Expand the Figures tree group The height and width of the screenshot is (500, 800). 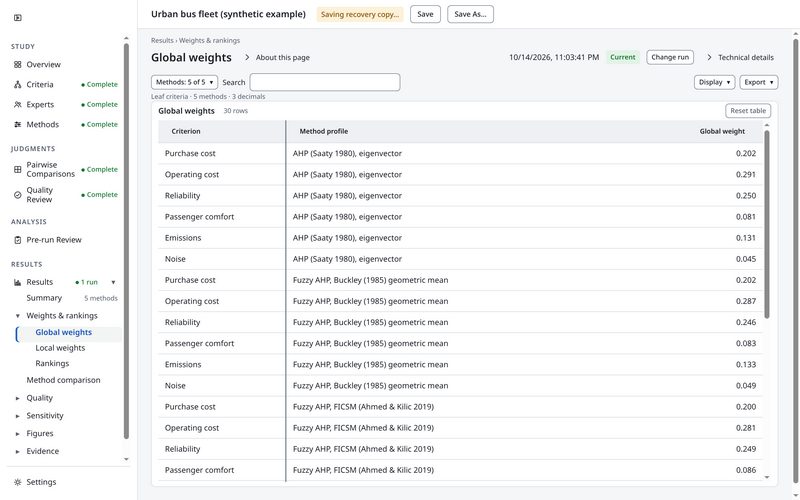pyautogui.click(x=18, y=434)
